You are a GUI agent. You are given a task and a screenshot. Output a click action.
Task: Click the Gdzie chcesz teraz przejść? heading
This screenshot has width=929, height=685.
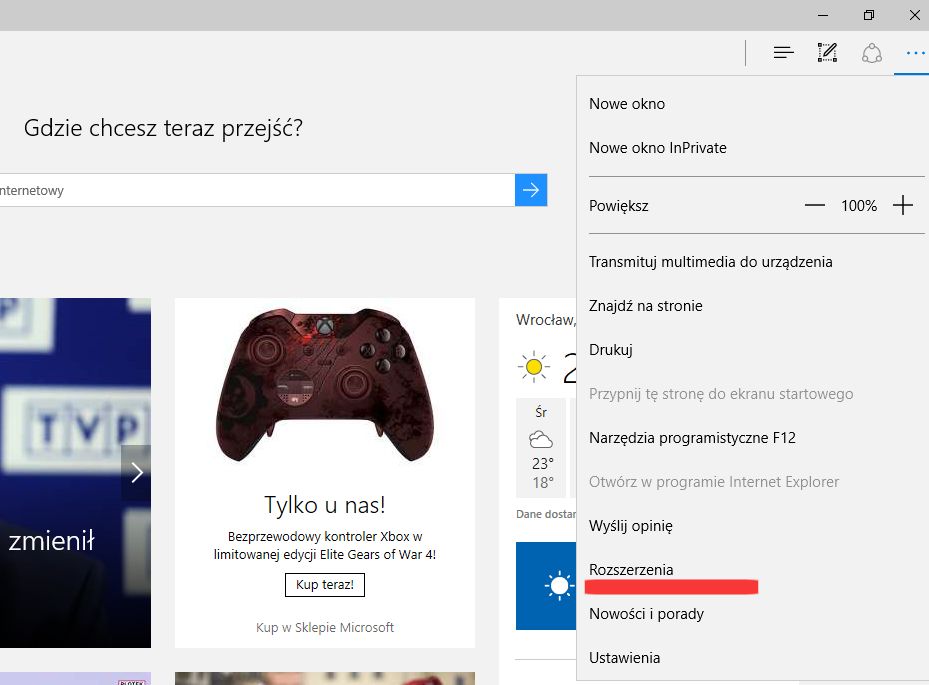tap(164, 128)
